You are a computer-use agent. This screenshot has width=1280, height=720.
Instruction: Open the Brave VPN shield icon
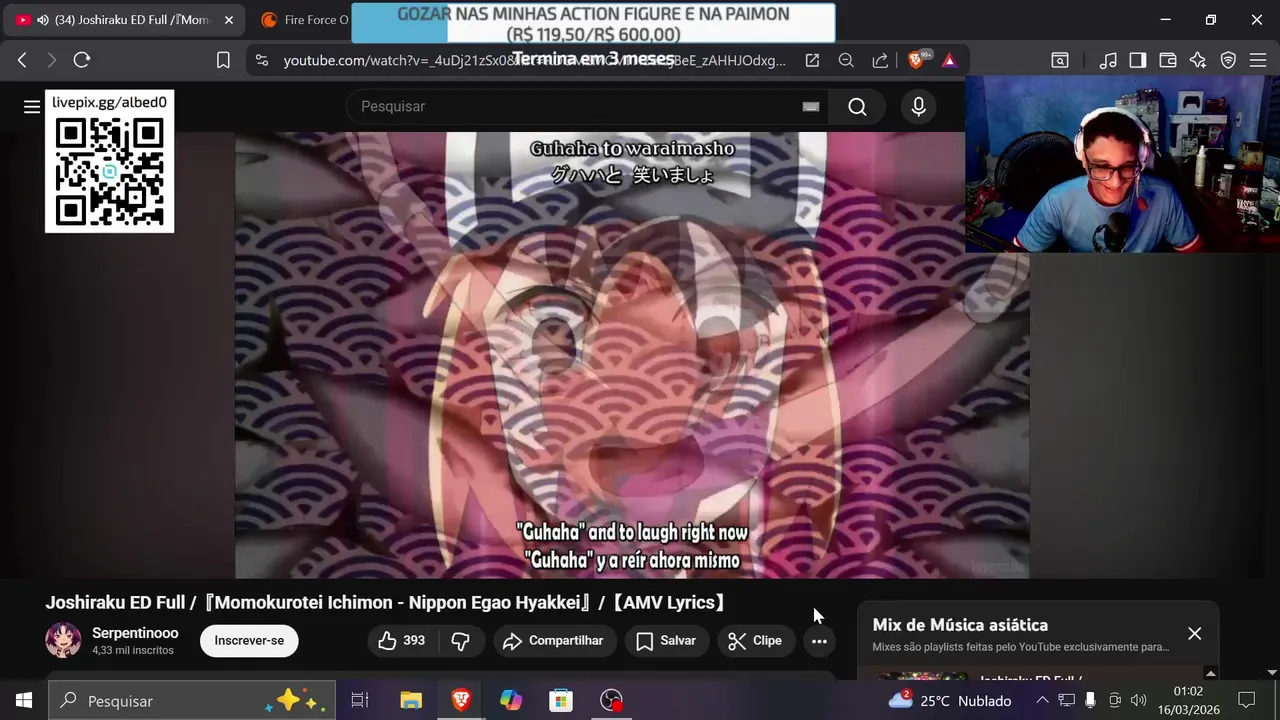tap(1228, 60)
